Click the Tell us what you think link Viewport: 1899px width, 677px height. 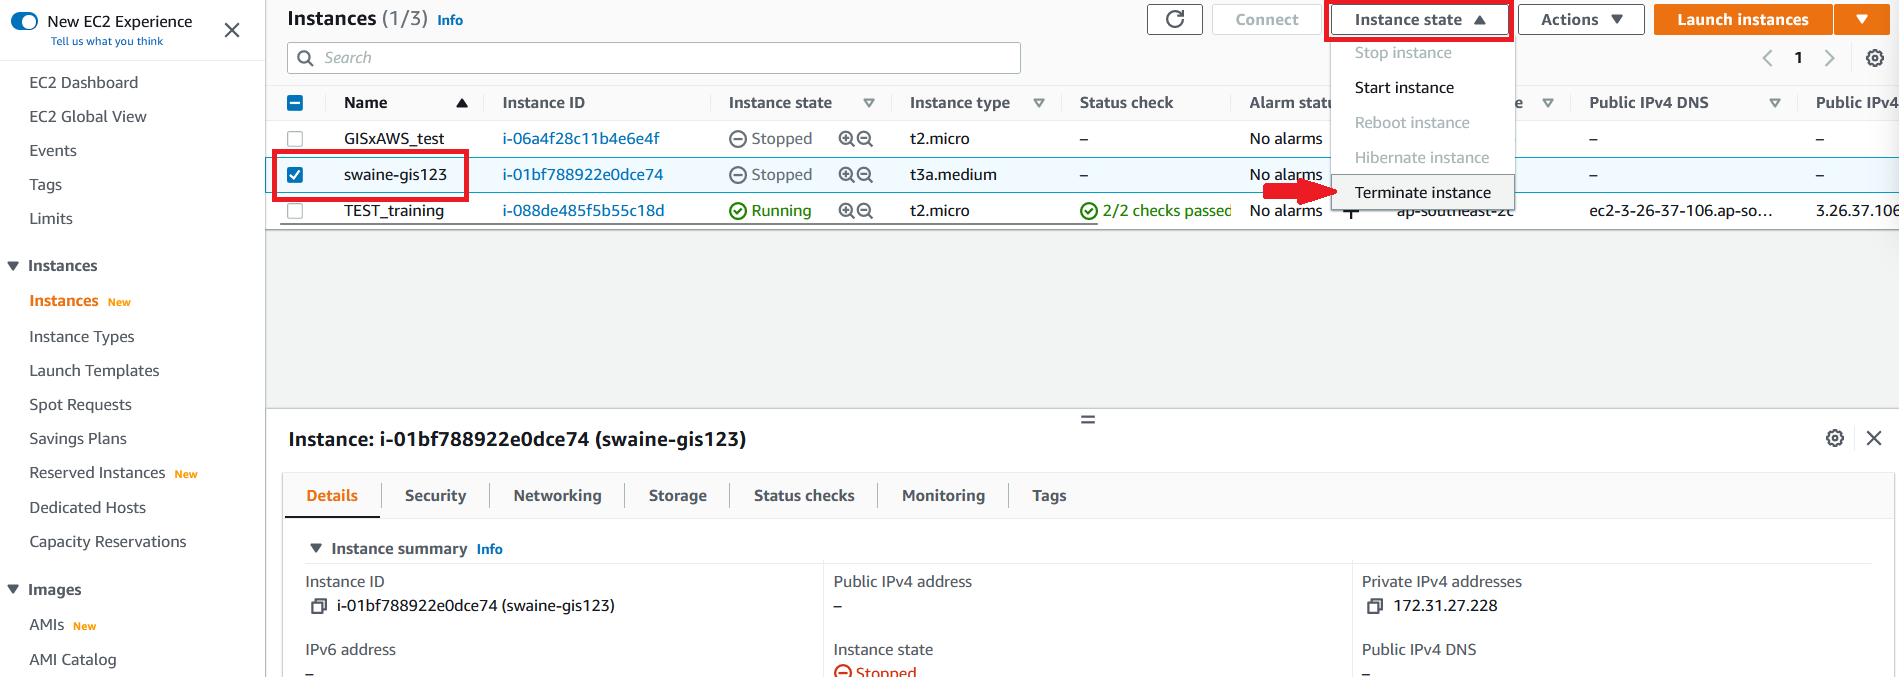pos(107,42)
